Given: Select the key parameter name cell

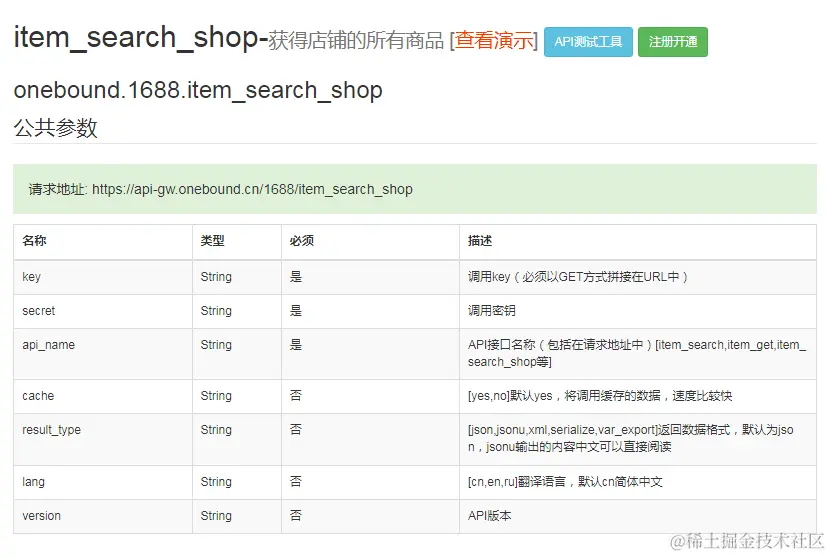Looking at the screenshot, I should coord(103,277).
